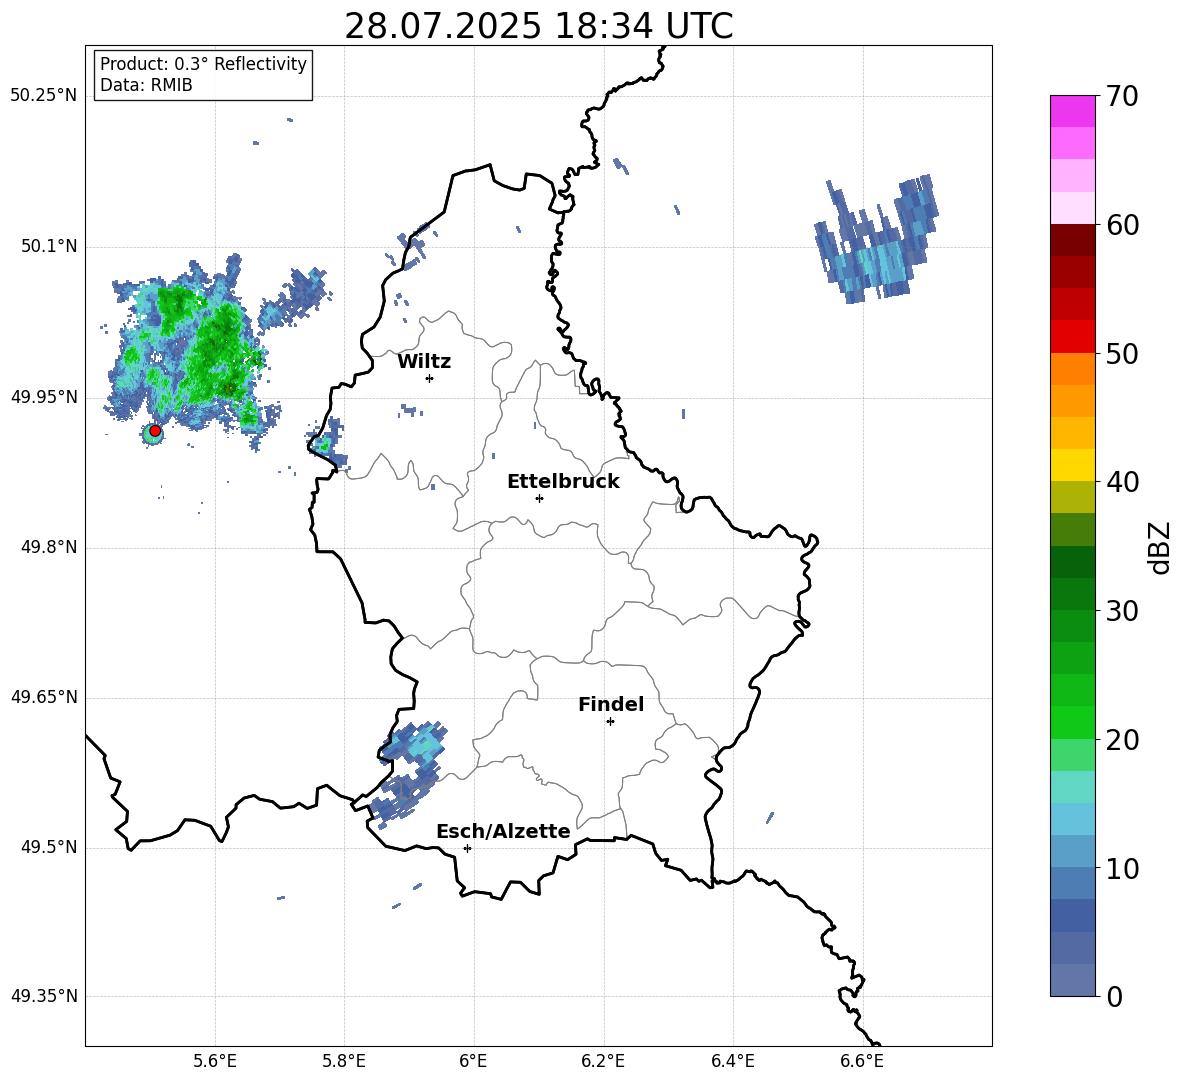Click the 70 tick on the colorbar
The image size is (1184, 1081).
point(1122,97)
